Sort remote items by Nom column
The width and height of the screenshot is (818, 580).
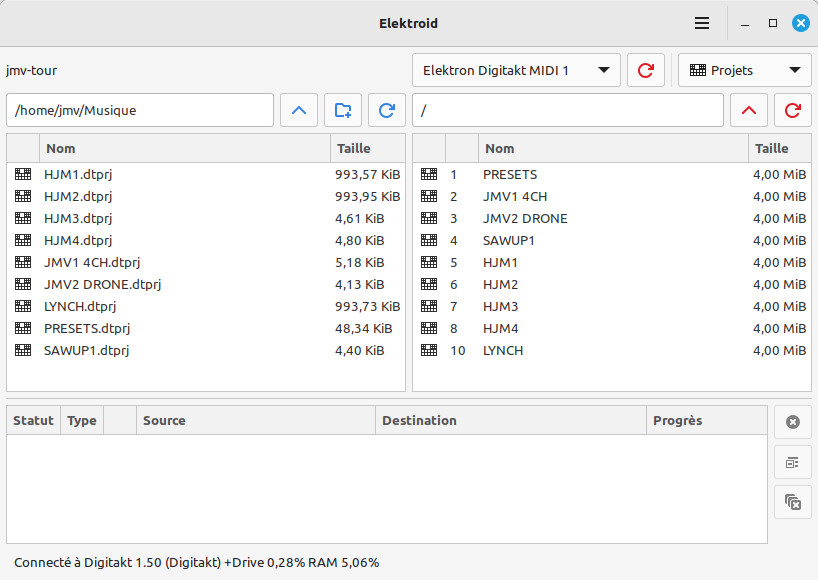[613, 148]
